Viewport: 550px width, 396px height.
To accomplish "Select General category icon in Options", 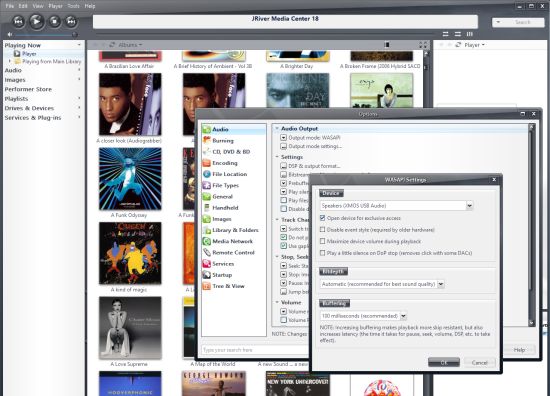I will 207,197.
